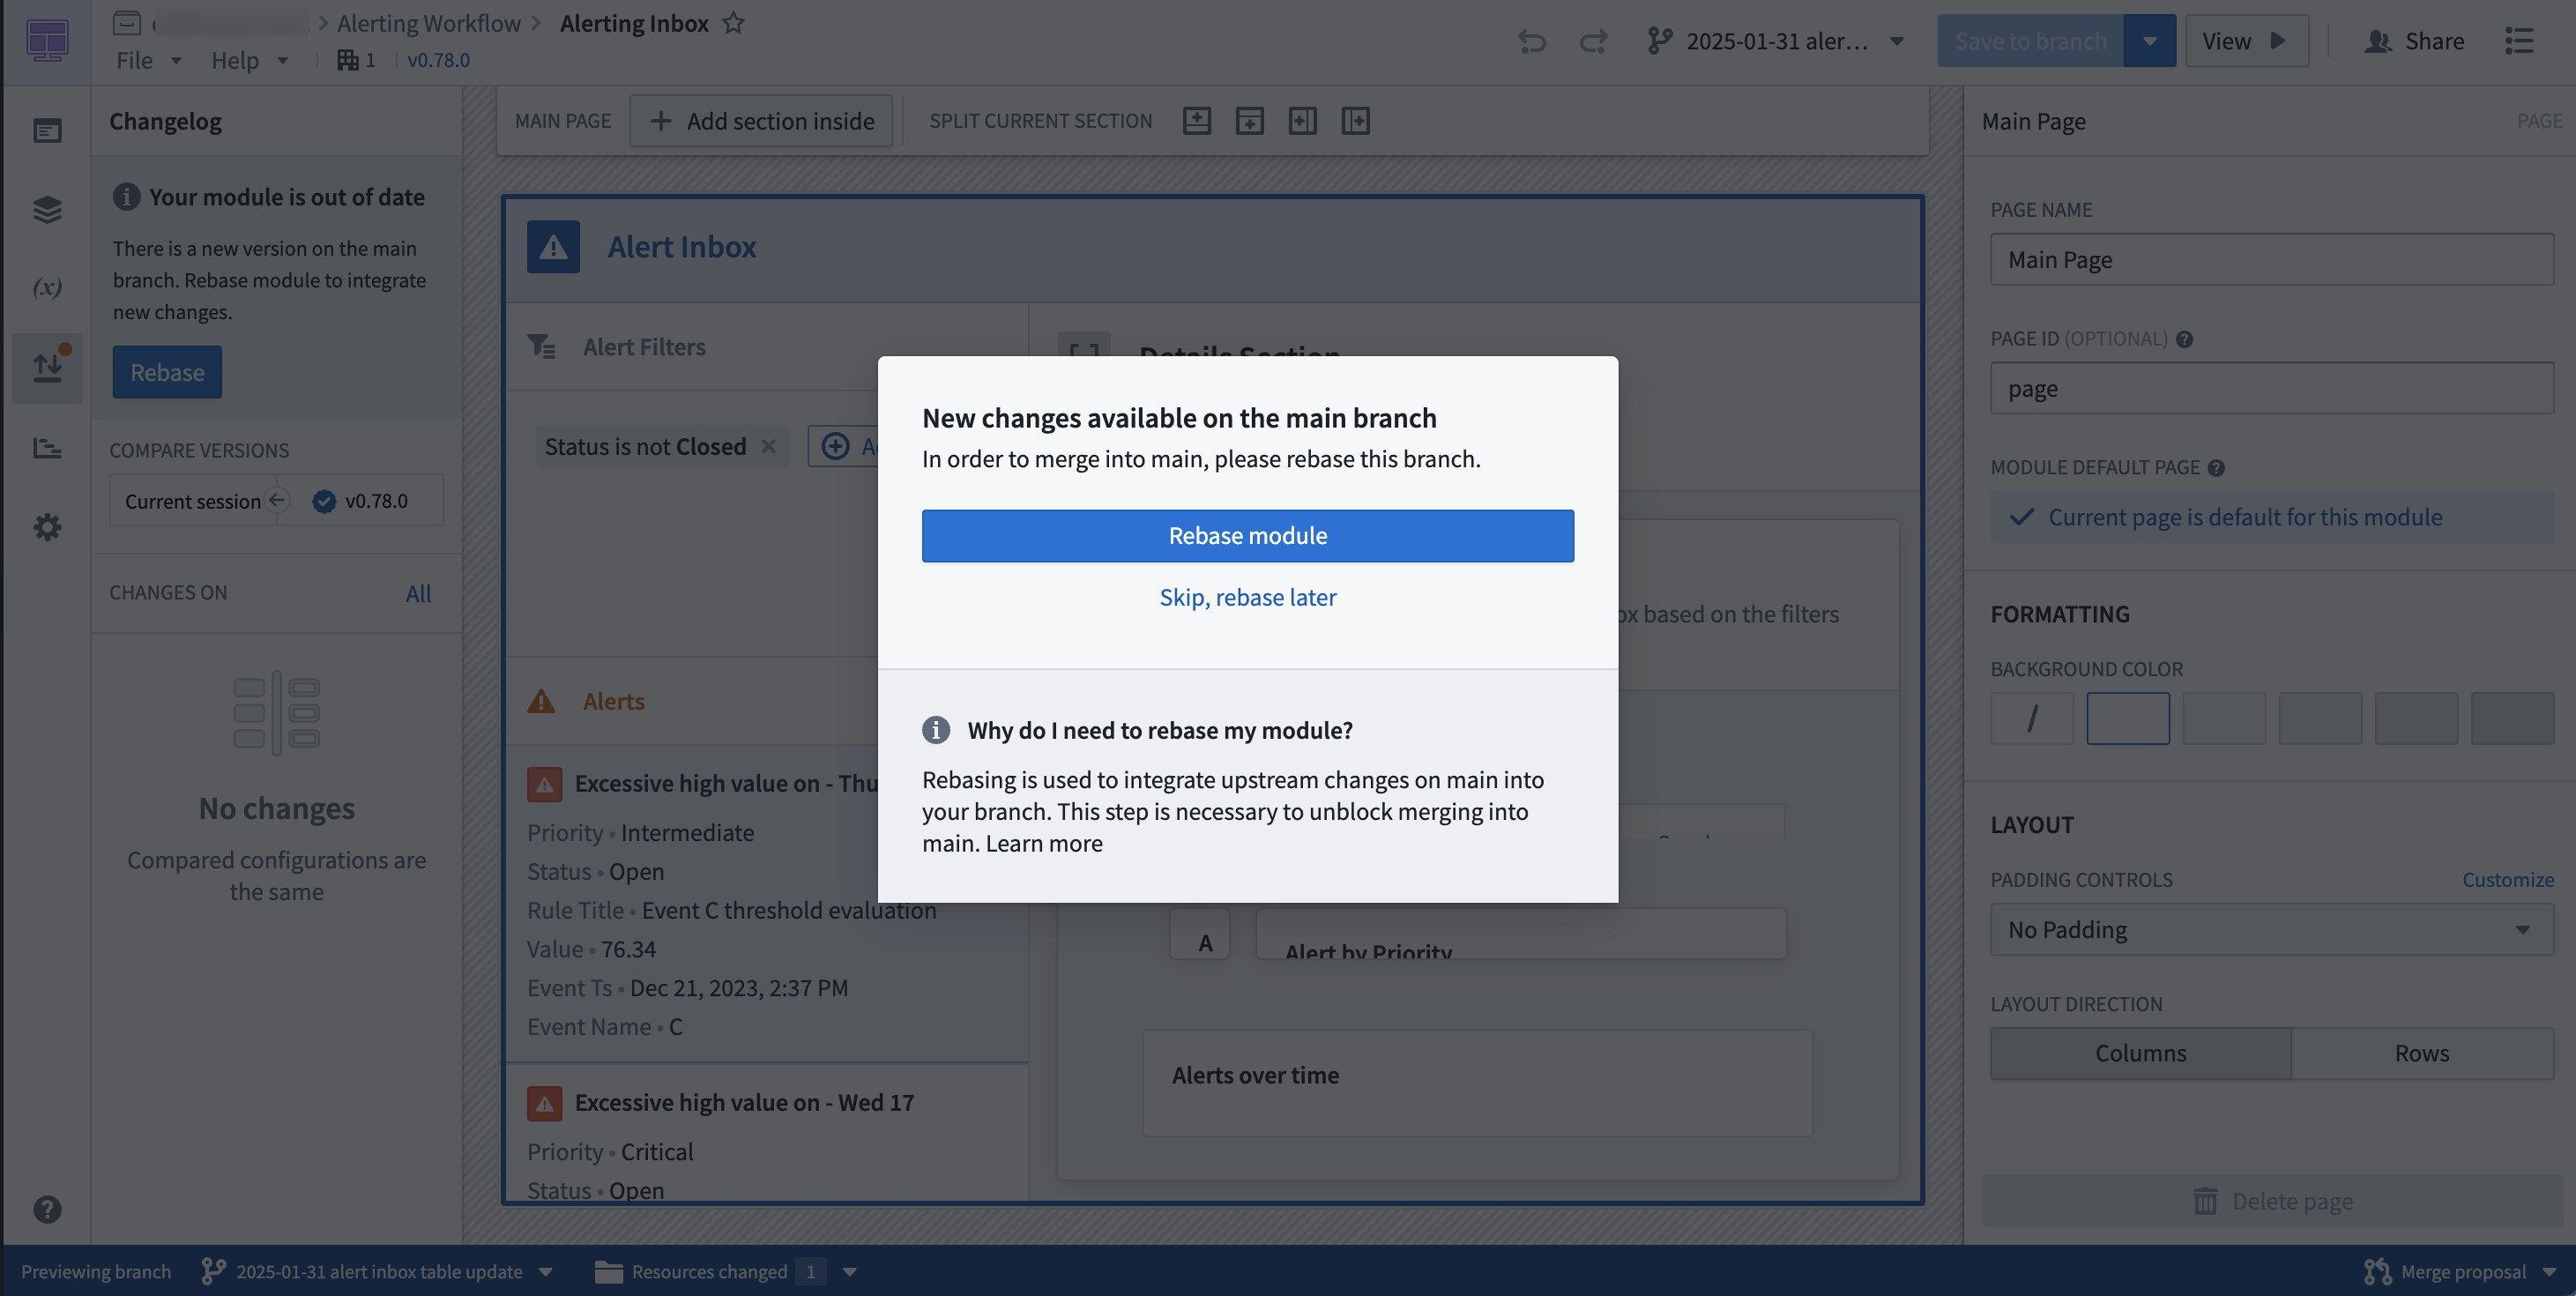2576x1296 pixels.
Task: Open help using the question mark icon
Action: point(47,1210)
